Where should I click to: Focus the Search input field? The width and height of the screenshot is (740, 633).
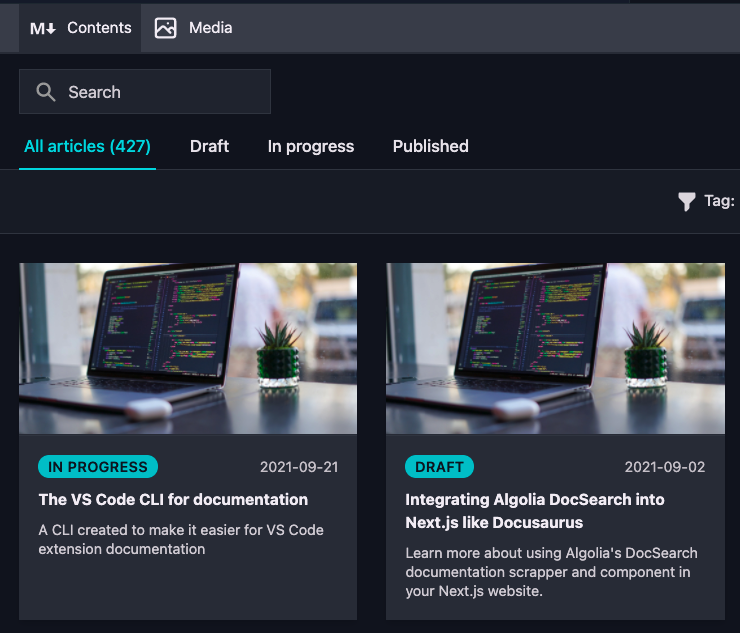(160, 92)
